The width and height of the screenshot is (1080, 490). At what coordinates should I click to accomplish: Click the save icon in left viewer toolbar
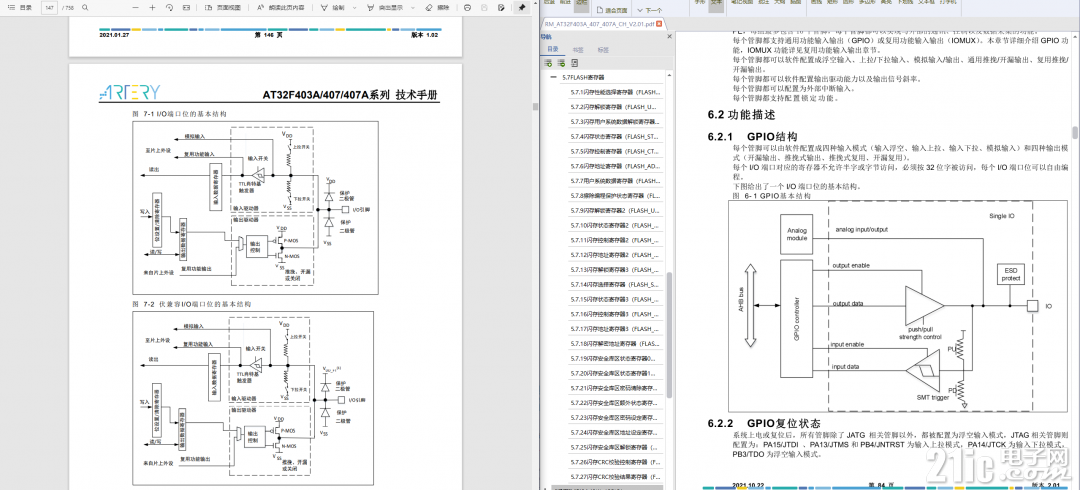point(484,8)
